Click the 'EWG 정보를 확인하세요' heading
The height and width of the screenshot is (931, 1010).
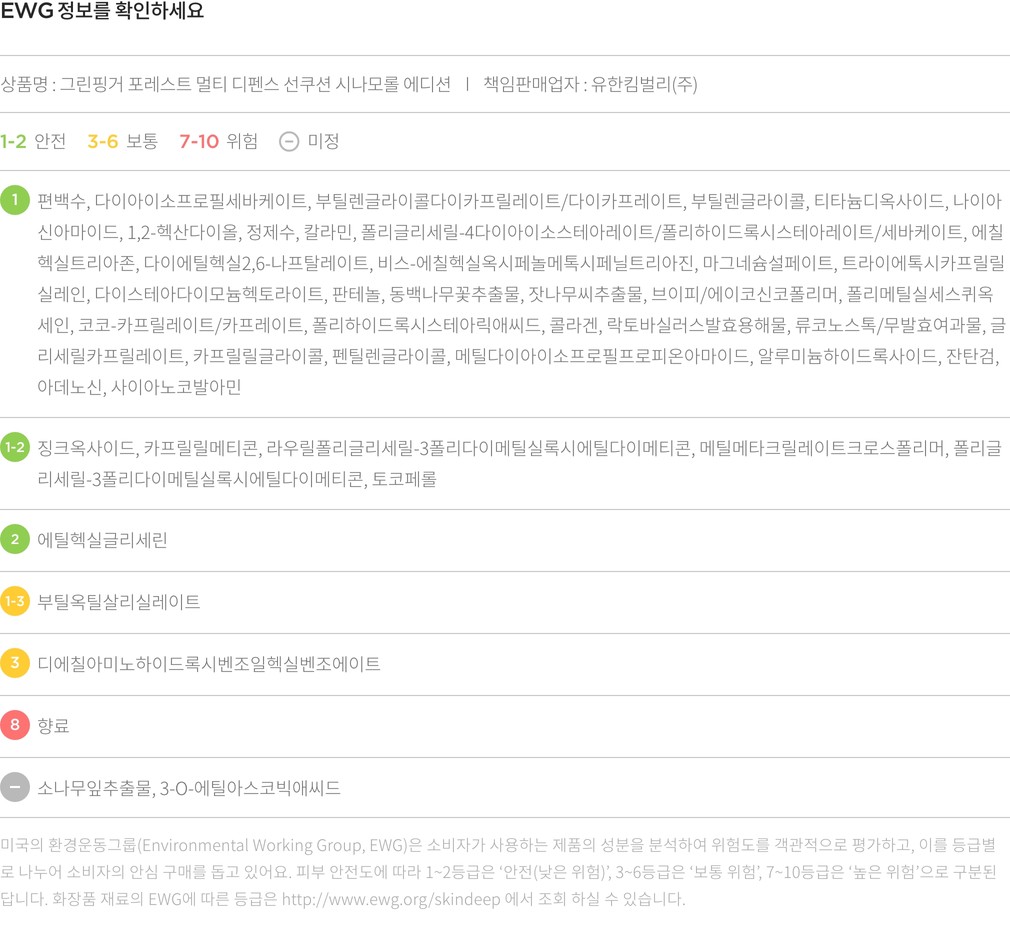[102, 12]
